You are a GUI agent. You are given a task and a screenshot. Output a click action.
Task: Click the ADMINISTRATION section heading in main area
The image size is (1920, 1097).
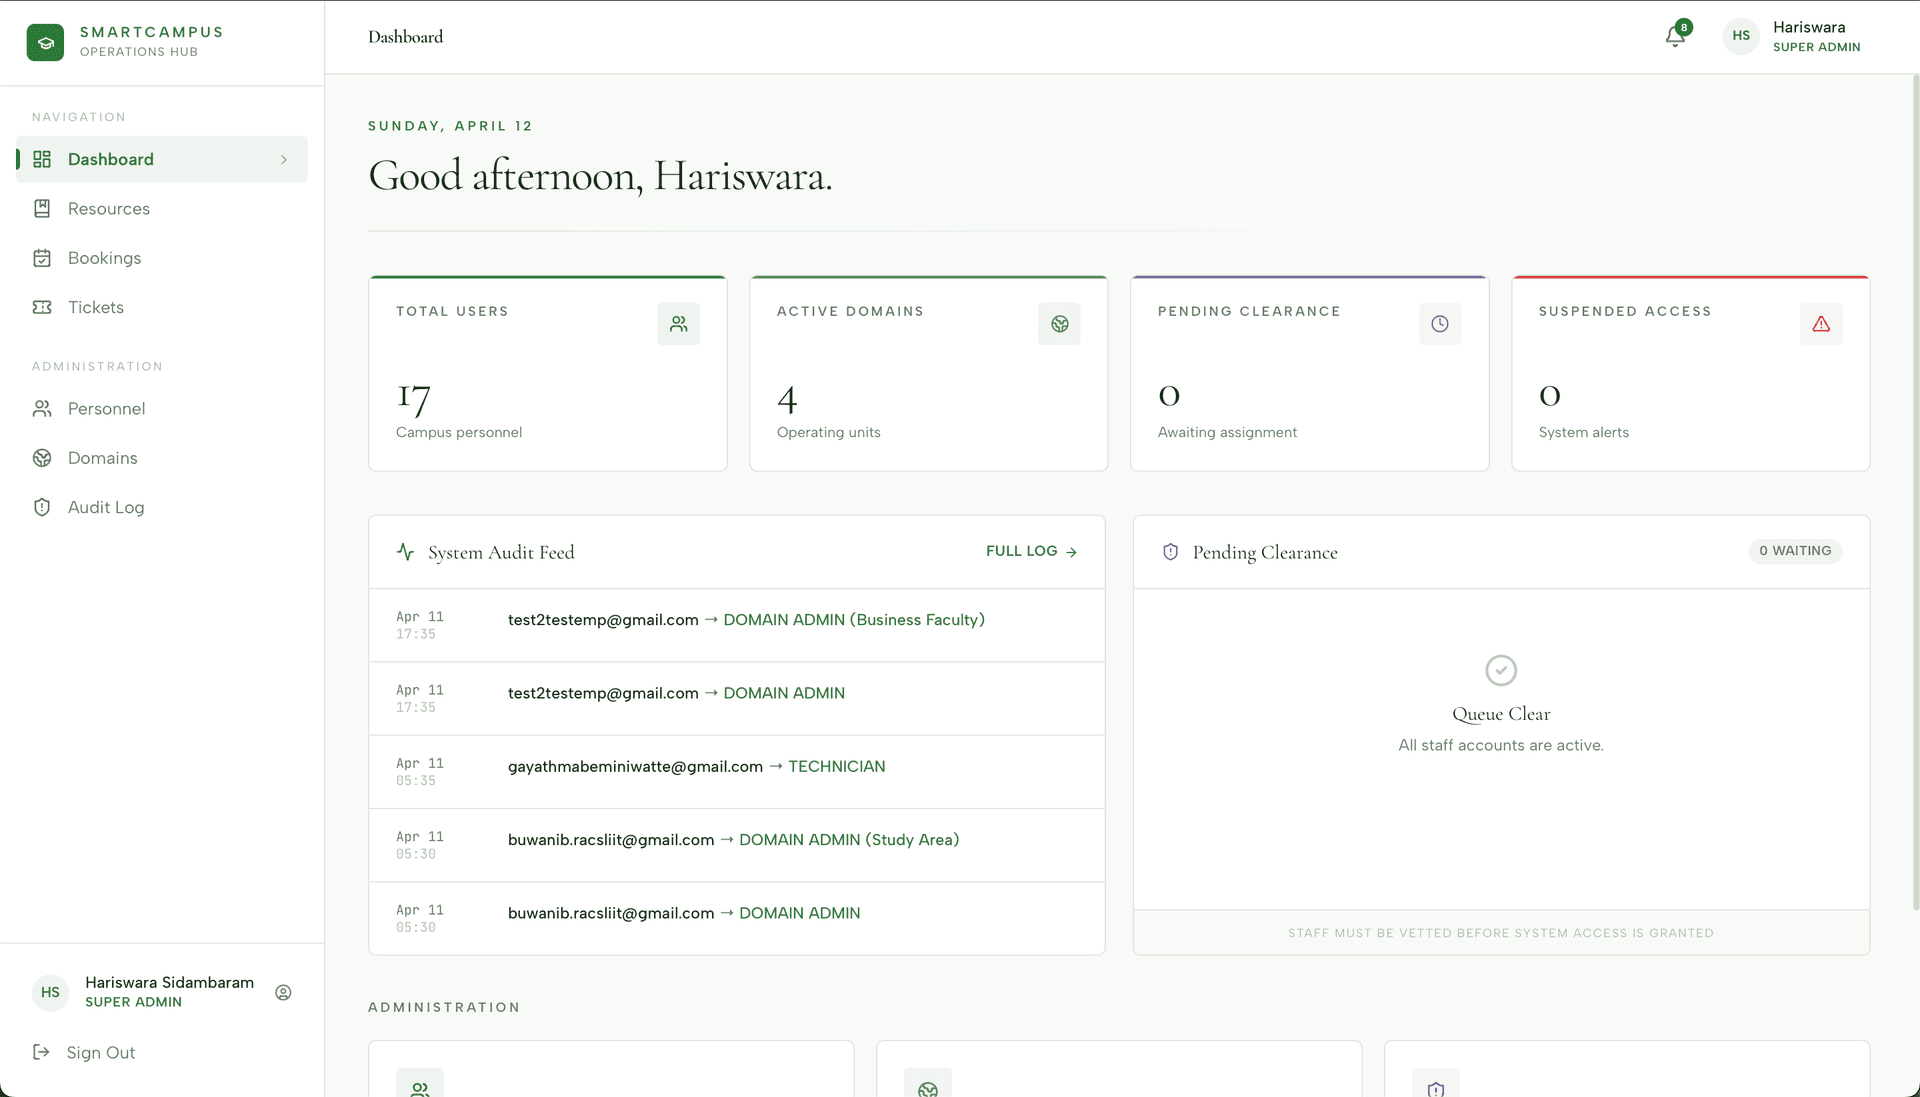tap(444, 1007)
